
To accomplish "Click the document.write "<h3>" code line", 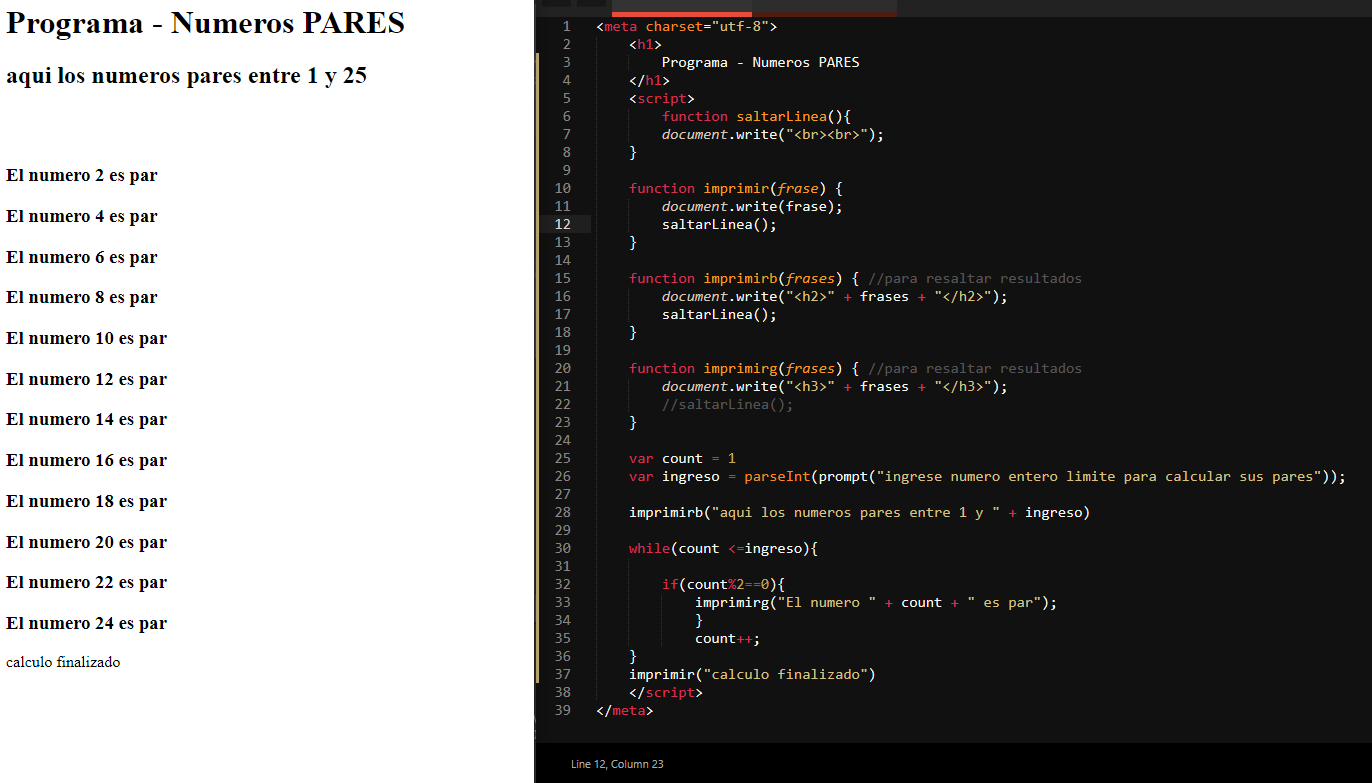I will pos(835,386).
